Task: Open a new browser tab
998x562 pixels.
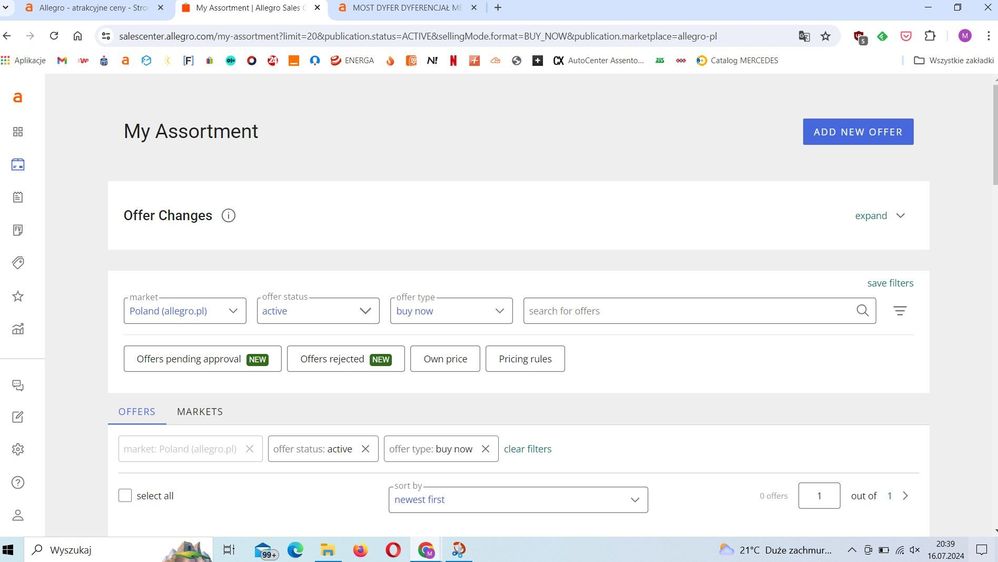Action: click(498, 8)
